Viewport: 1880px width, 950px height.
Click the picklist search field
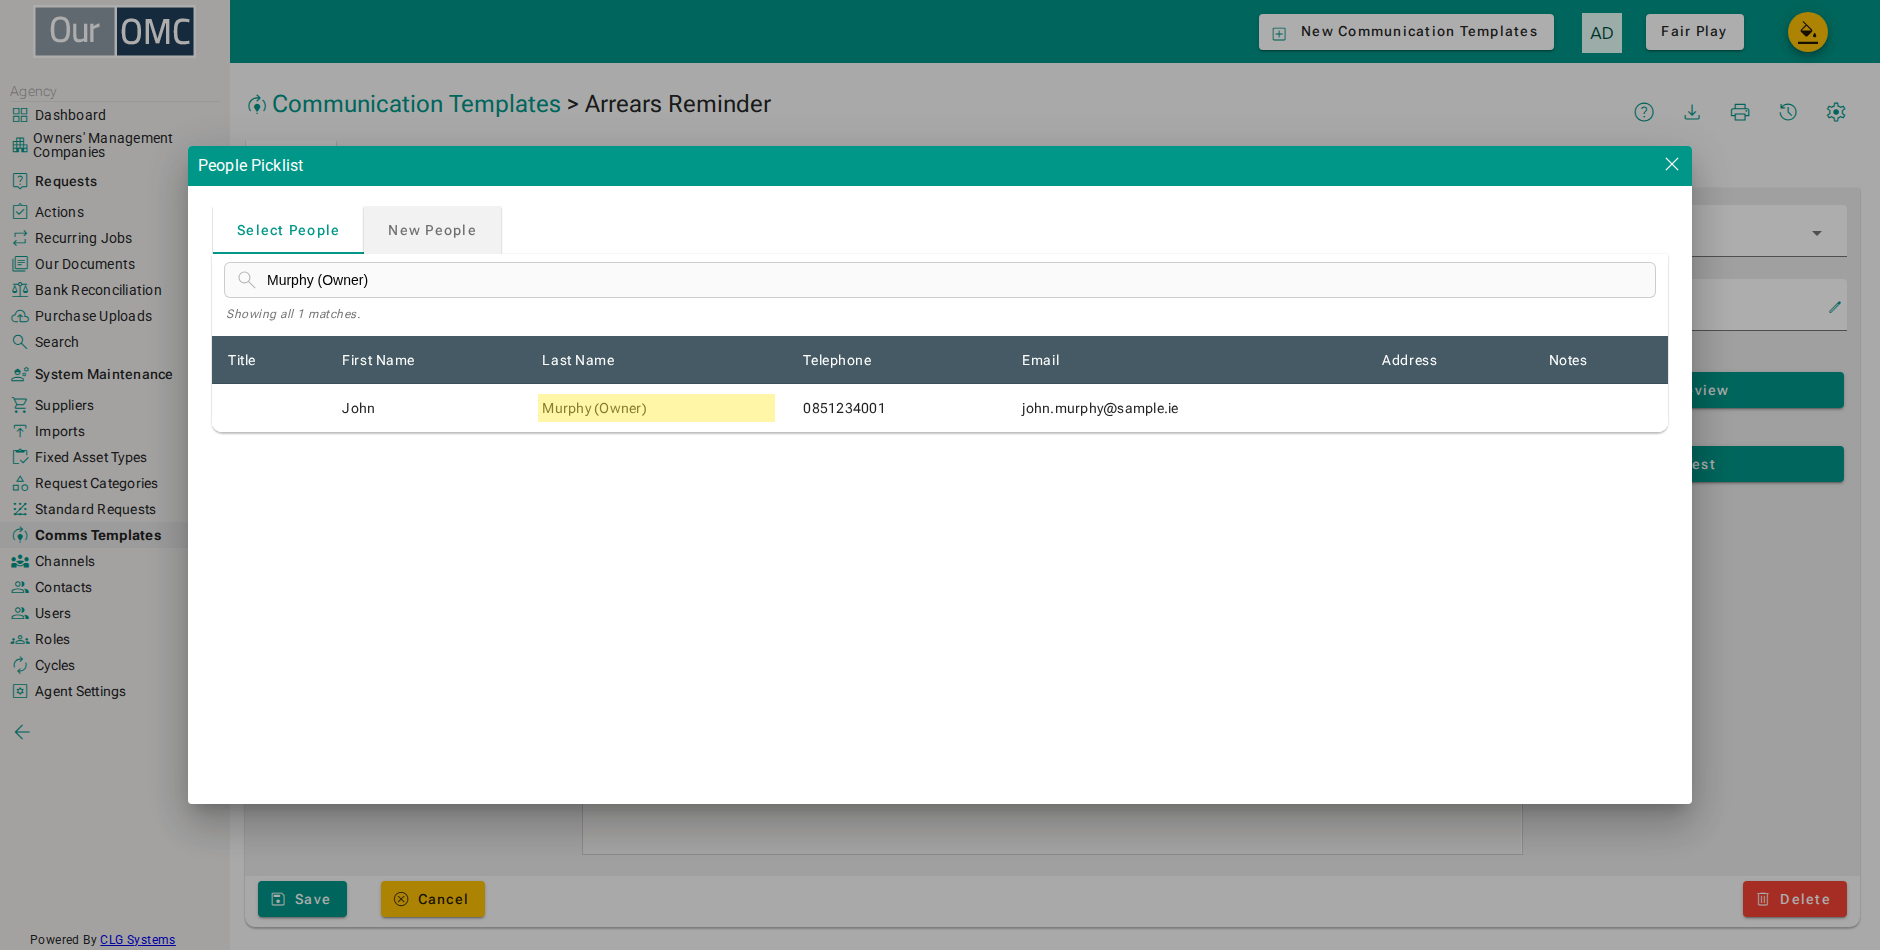940,280
